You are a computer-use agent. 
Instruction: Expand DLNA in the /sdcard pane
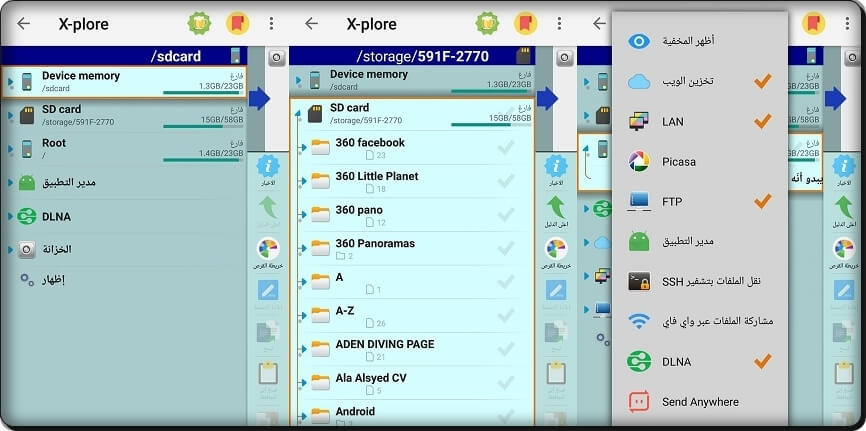(10, 216)
